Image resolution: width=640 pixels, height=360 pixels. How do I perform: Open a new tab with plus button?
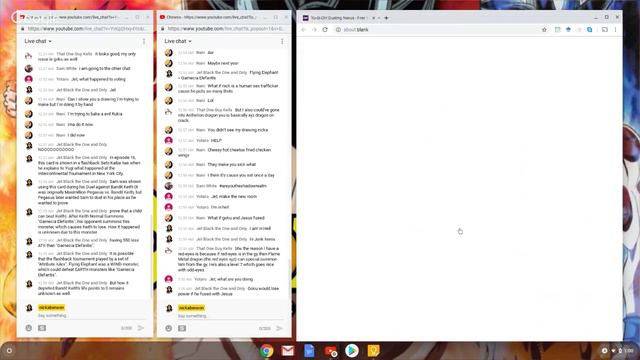click(386, 18)
